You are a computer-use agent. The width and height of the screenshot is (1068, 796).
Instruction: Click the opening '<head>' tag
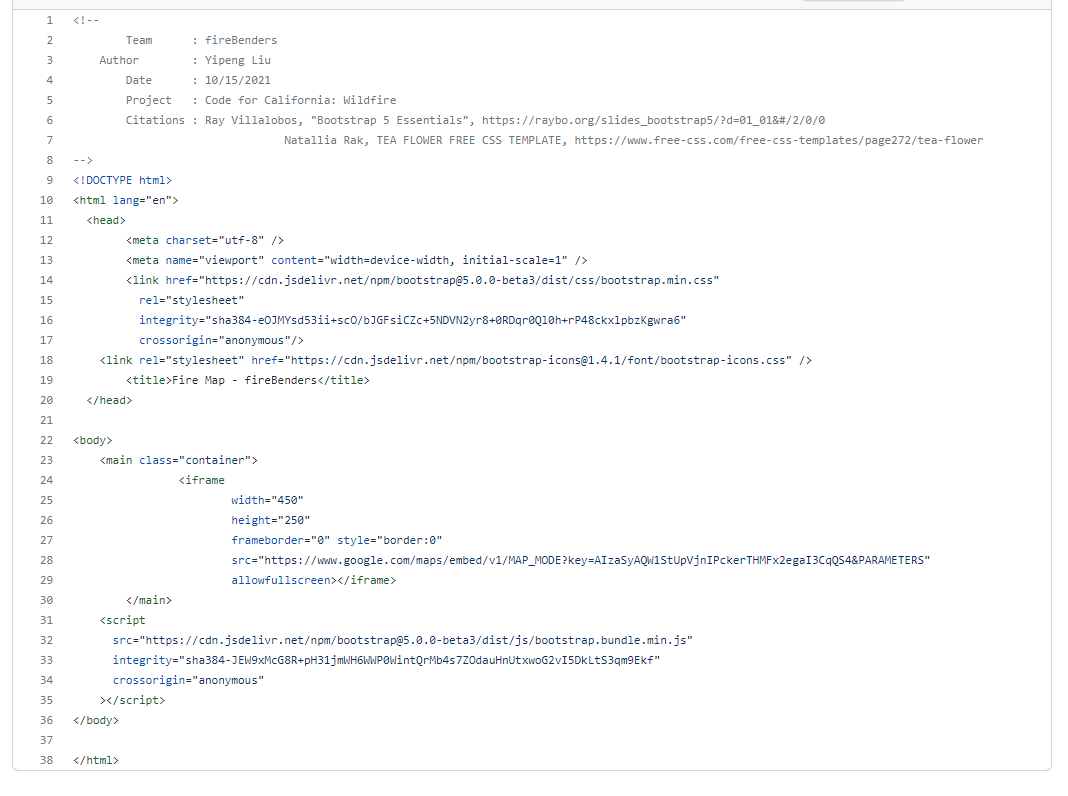(106, 220)
